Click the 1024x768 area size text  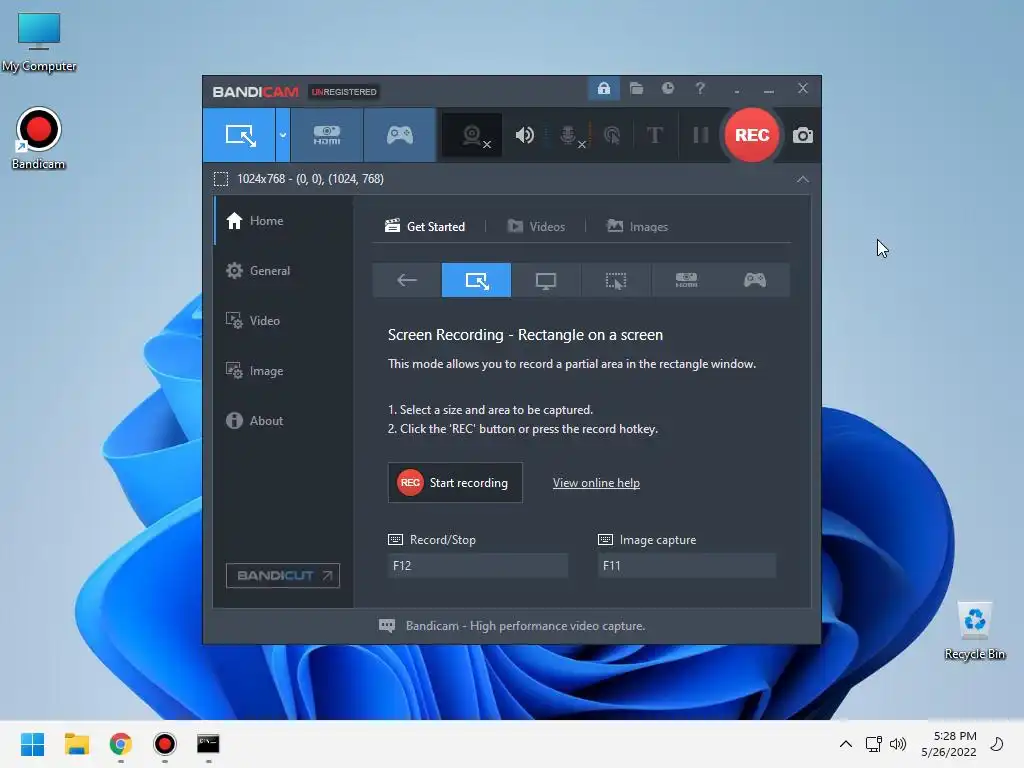tap(310, 179)
